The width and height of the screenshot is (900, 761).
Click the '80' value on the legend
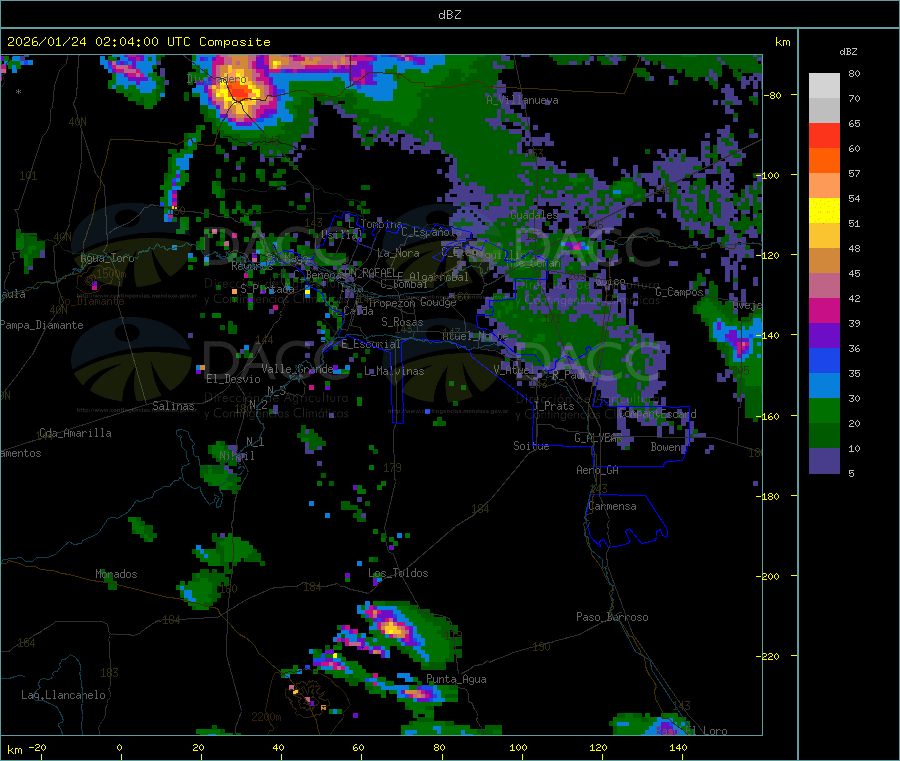click(854, 73)
